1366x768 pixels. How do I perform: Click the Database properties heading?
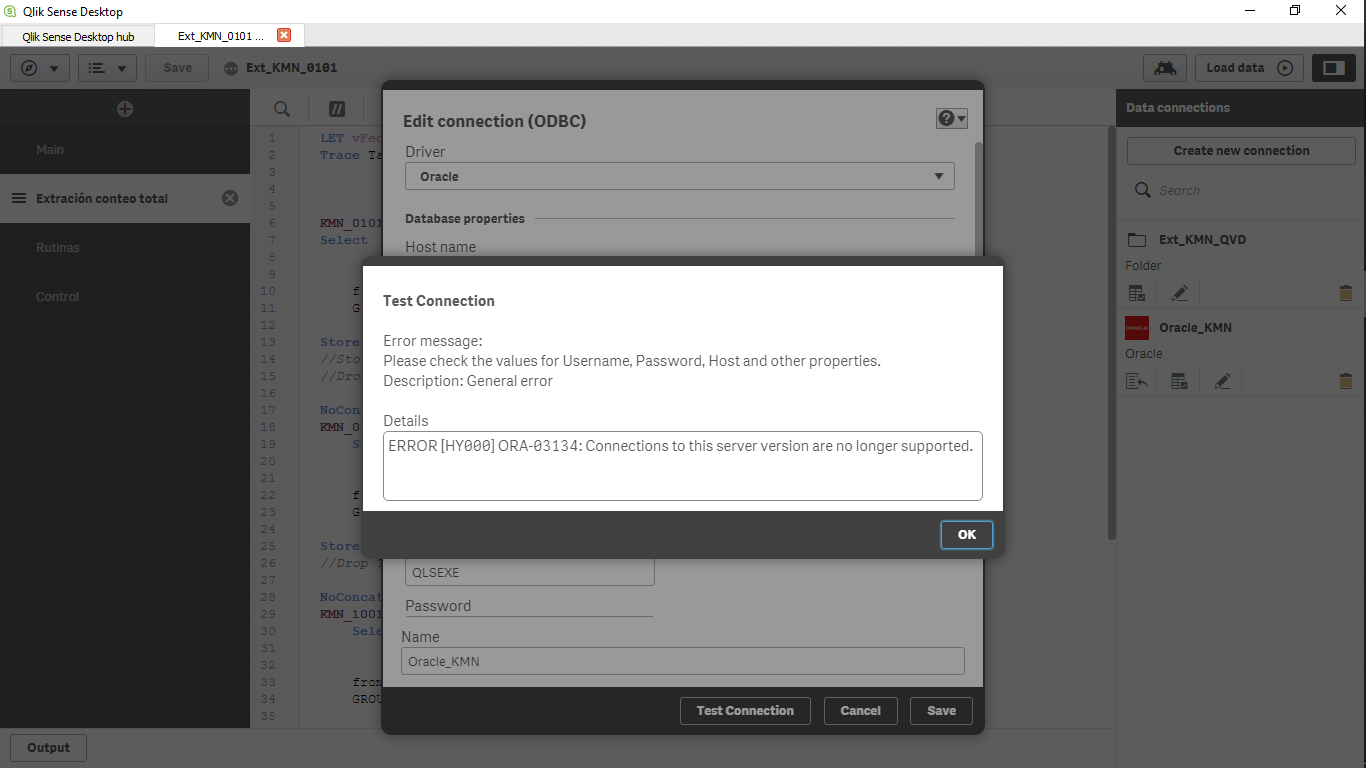[465, 218]
